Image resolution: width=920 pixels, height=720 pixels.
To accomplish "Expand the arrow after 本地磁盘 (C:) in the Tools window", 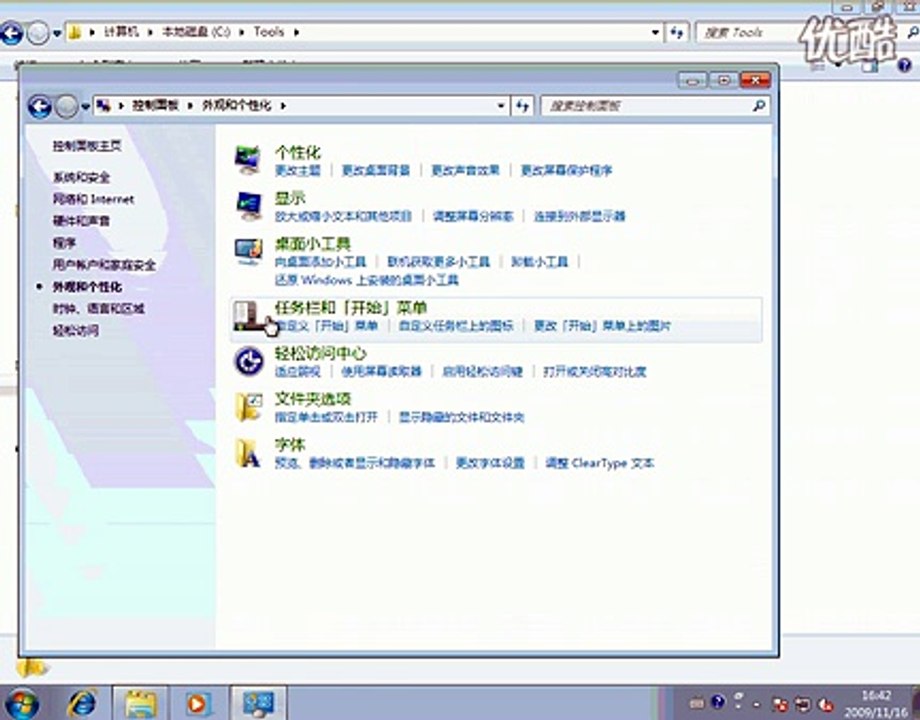I will click(241, 32).
